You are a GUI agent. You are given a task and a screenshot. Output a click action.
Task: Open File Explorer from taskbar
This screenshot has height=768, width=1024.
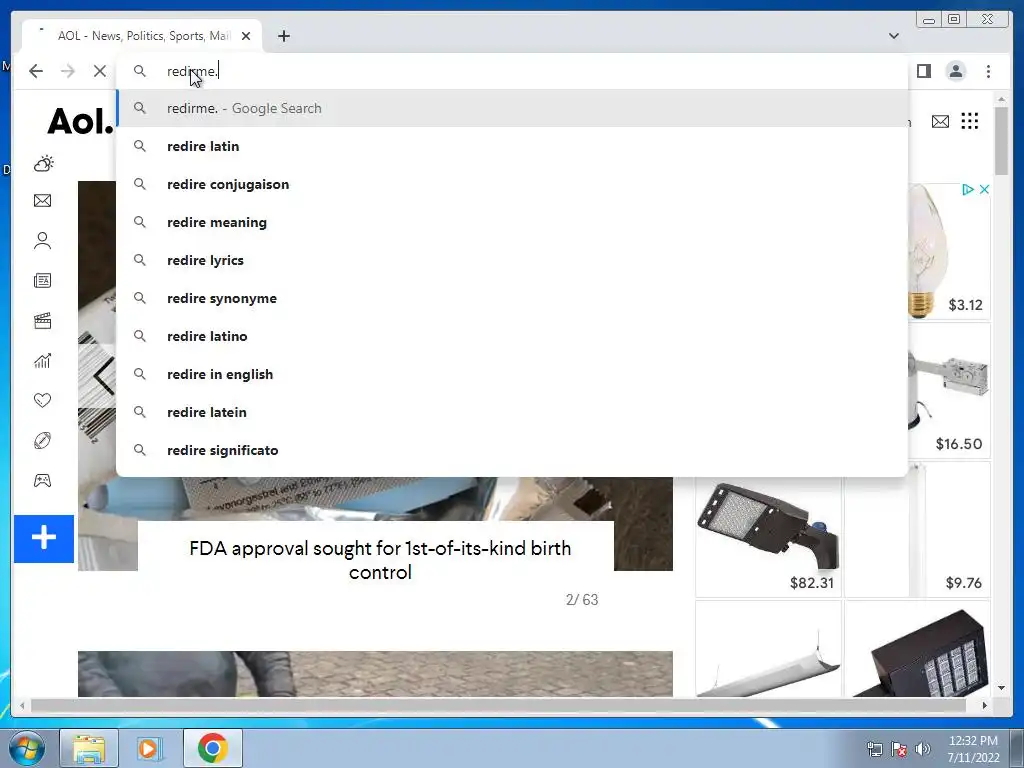pyautogui.click(x=89, y=748)
